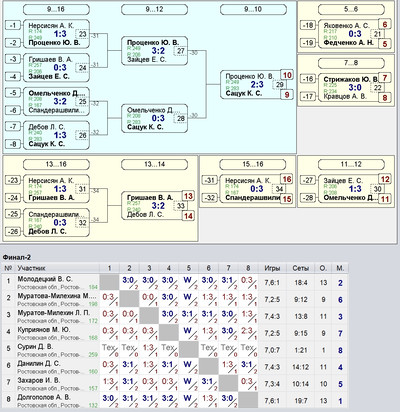400x412 pixels.
Task: Select seed box -18 by Яковенко
Action: coord(308,25)
